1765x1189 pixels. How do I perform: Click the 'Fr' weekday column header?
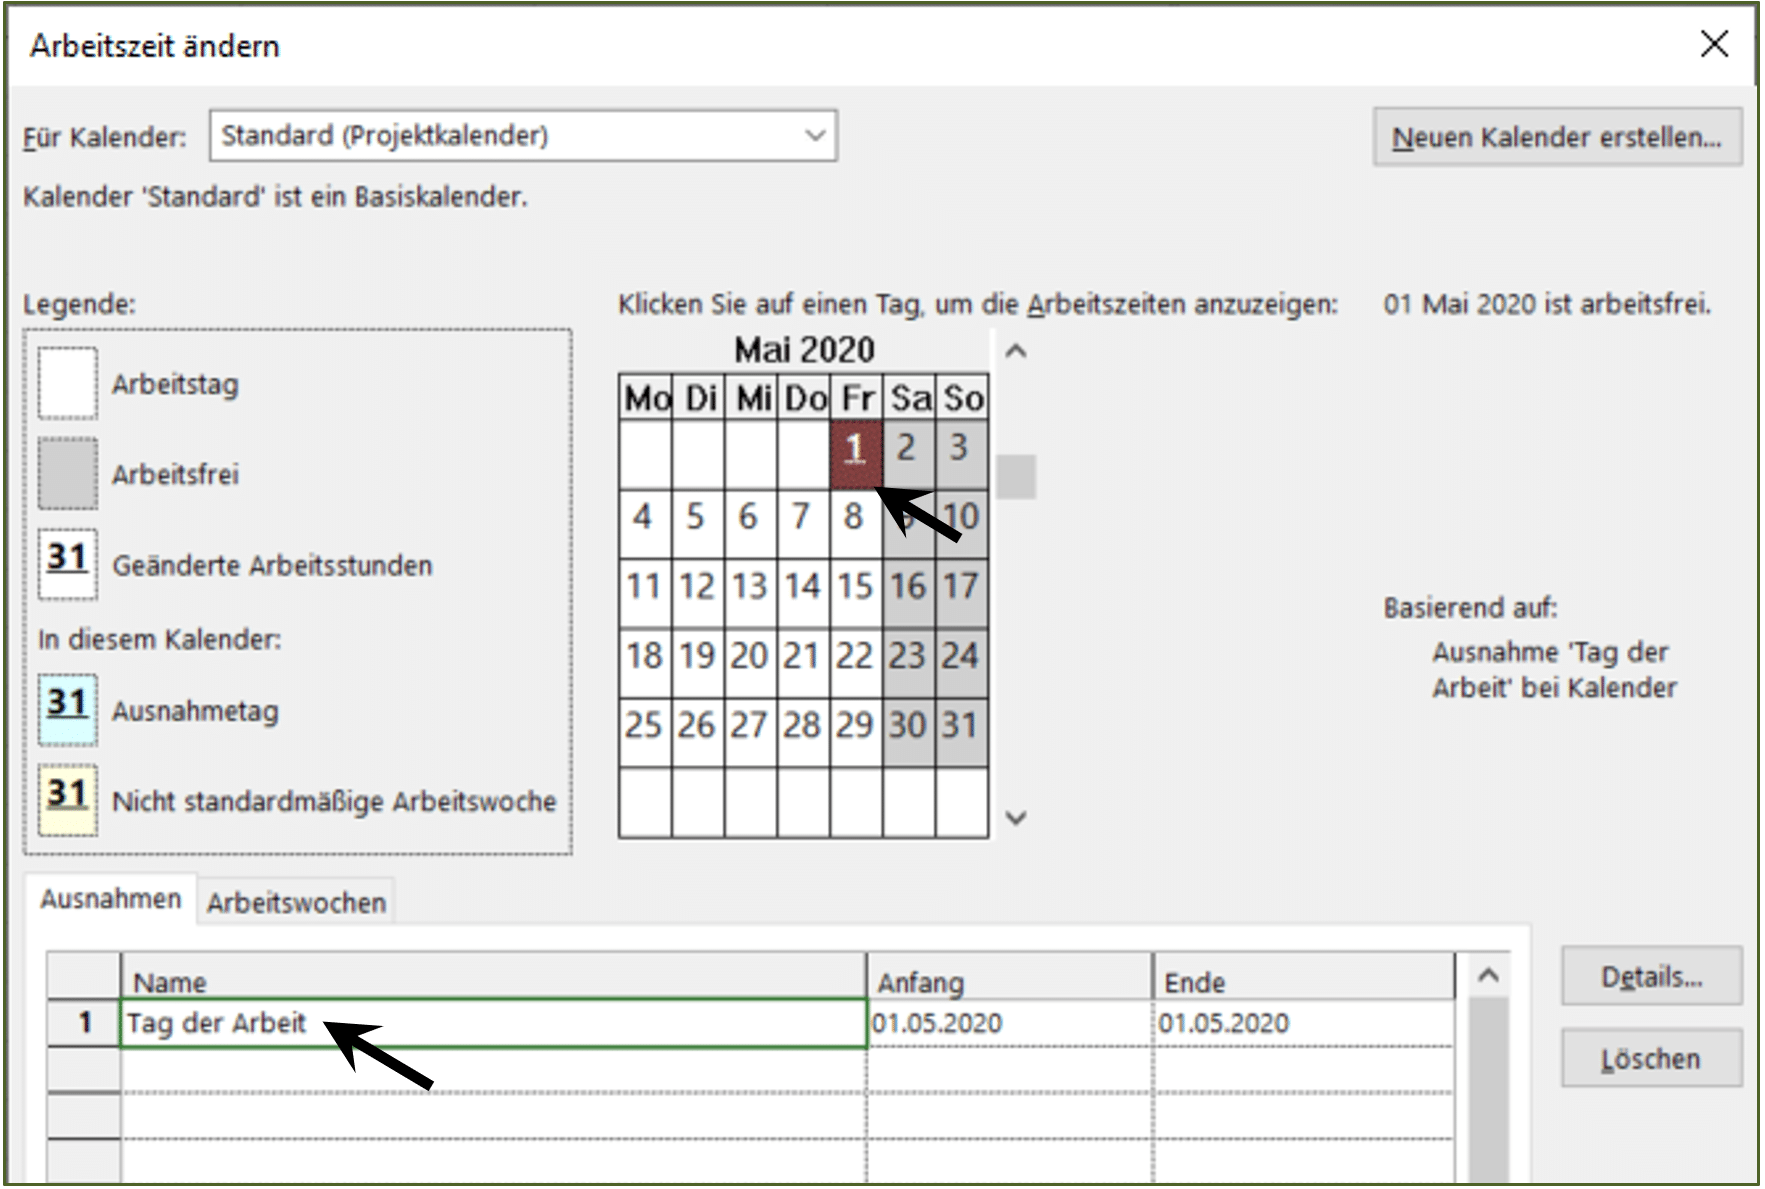click(856, 398)
